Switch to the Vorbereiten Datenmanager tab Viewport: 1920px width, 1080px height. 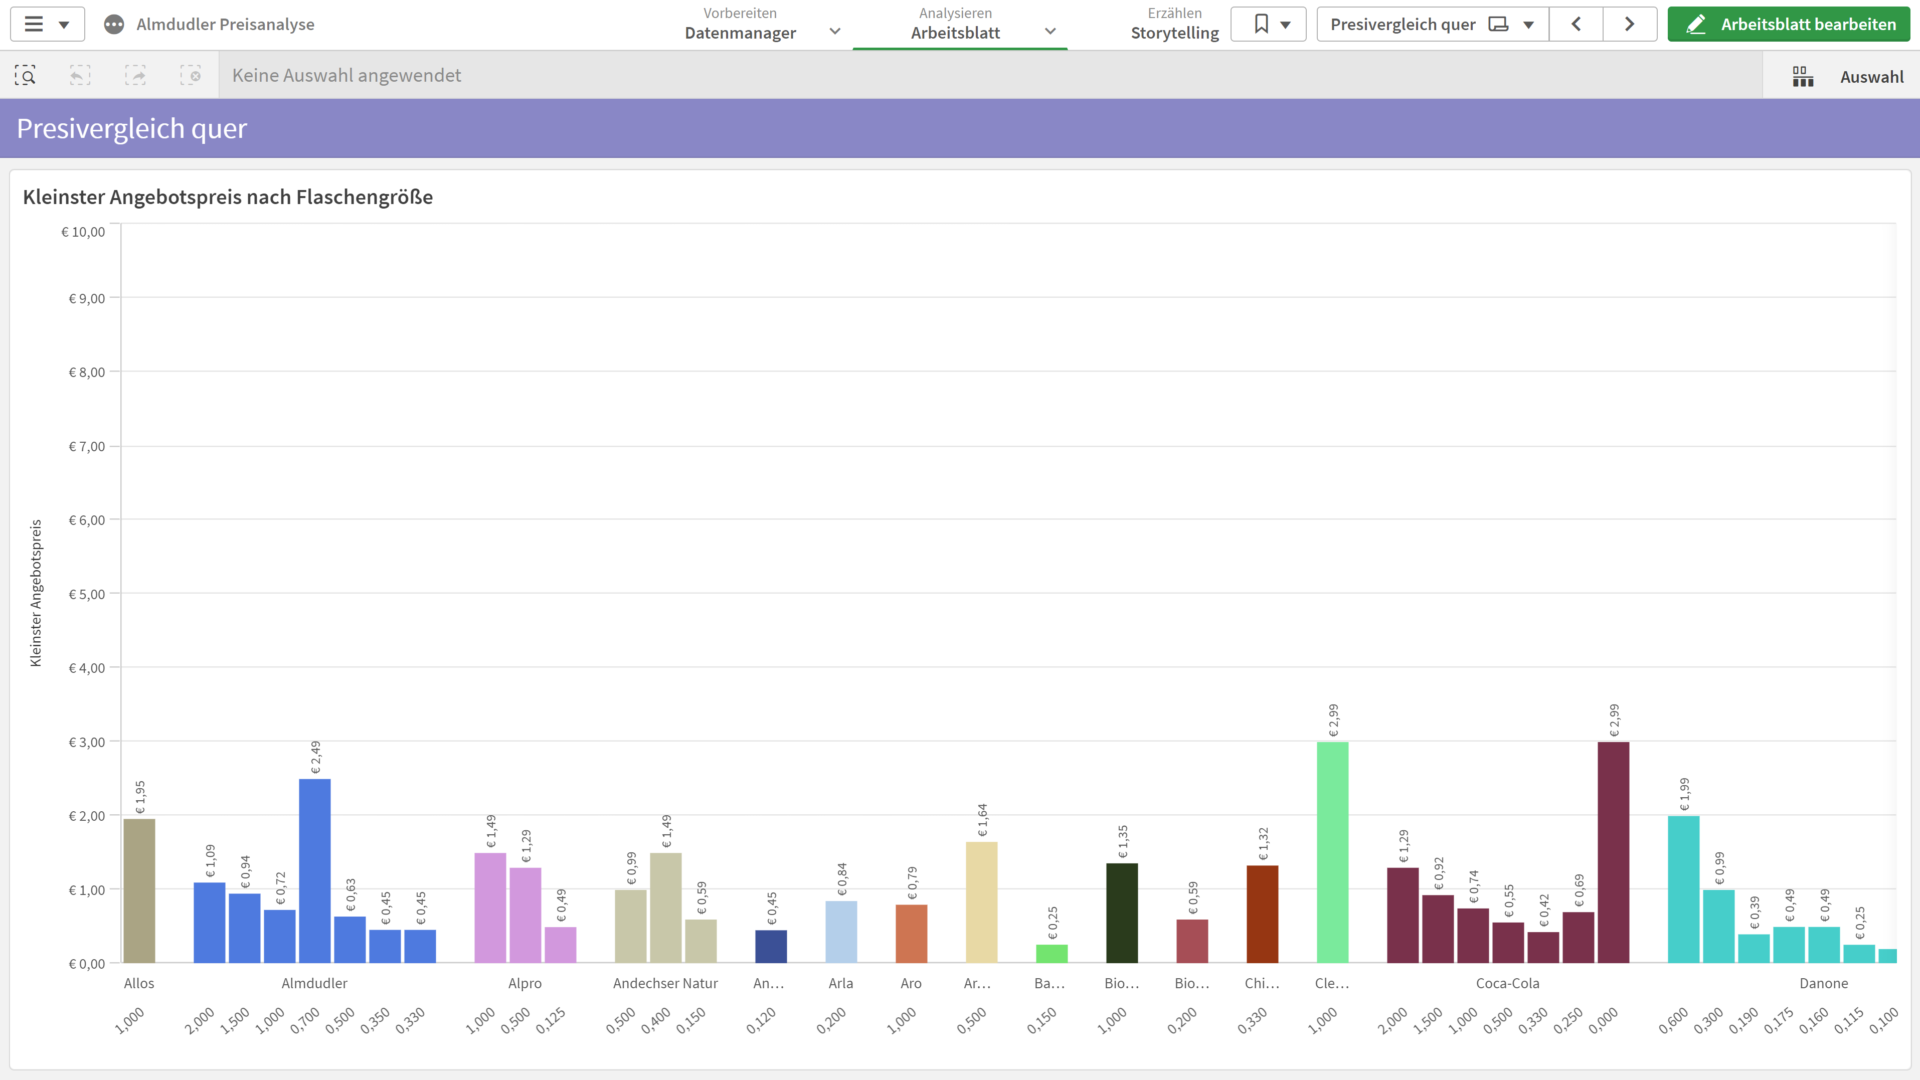[x=740, y=24]
